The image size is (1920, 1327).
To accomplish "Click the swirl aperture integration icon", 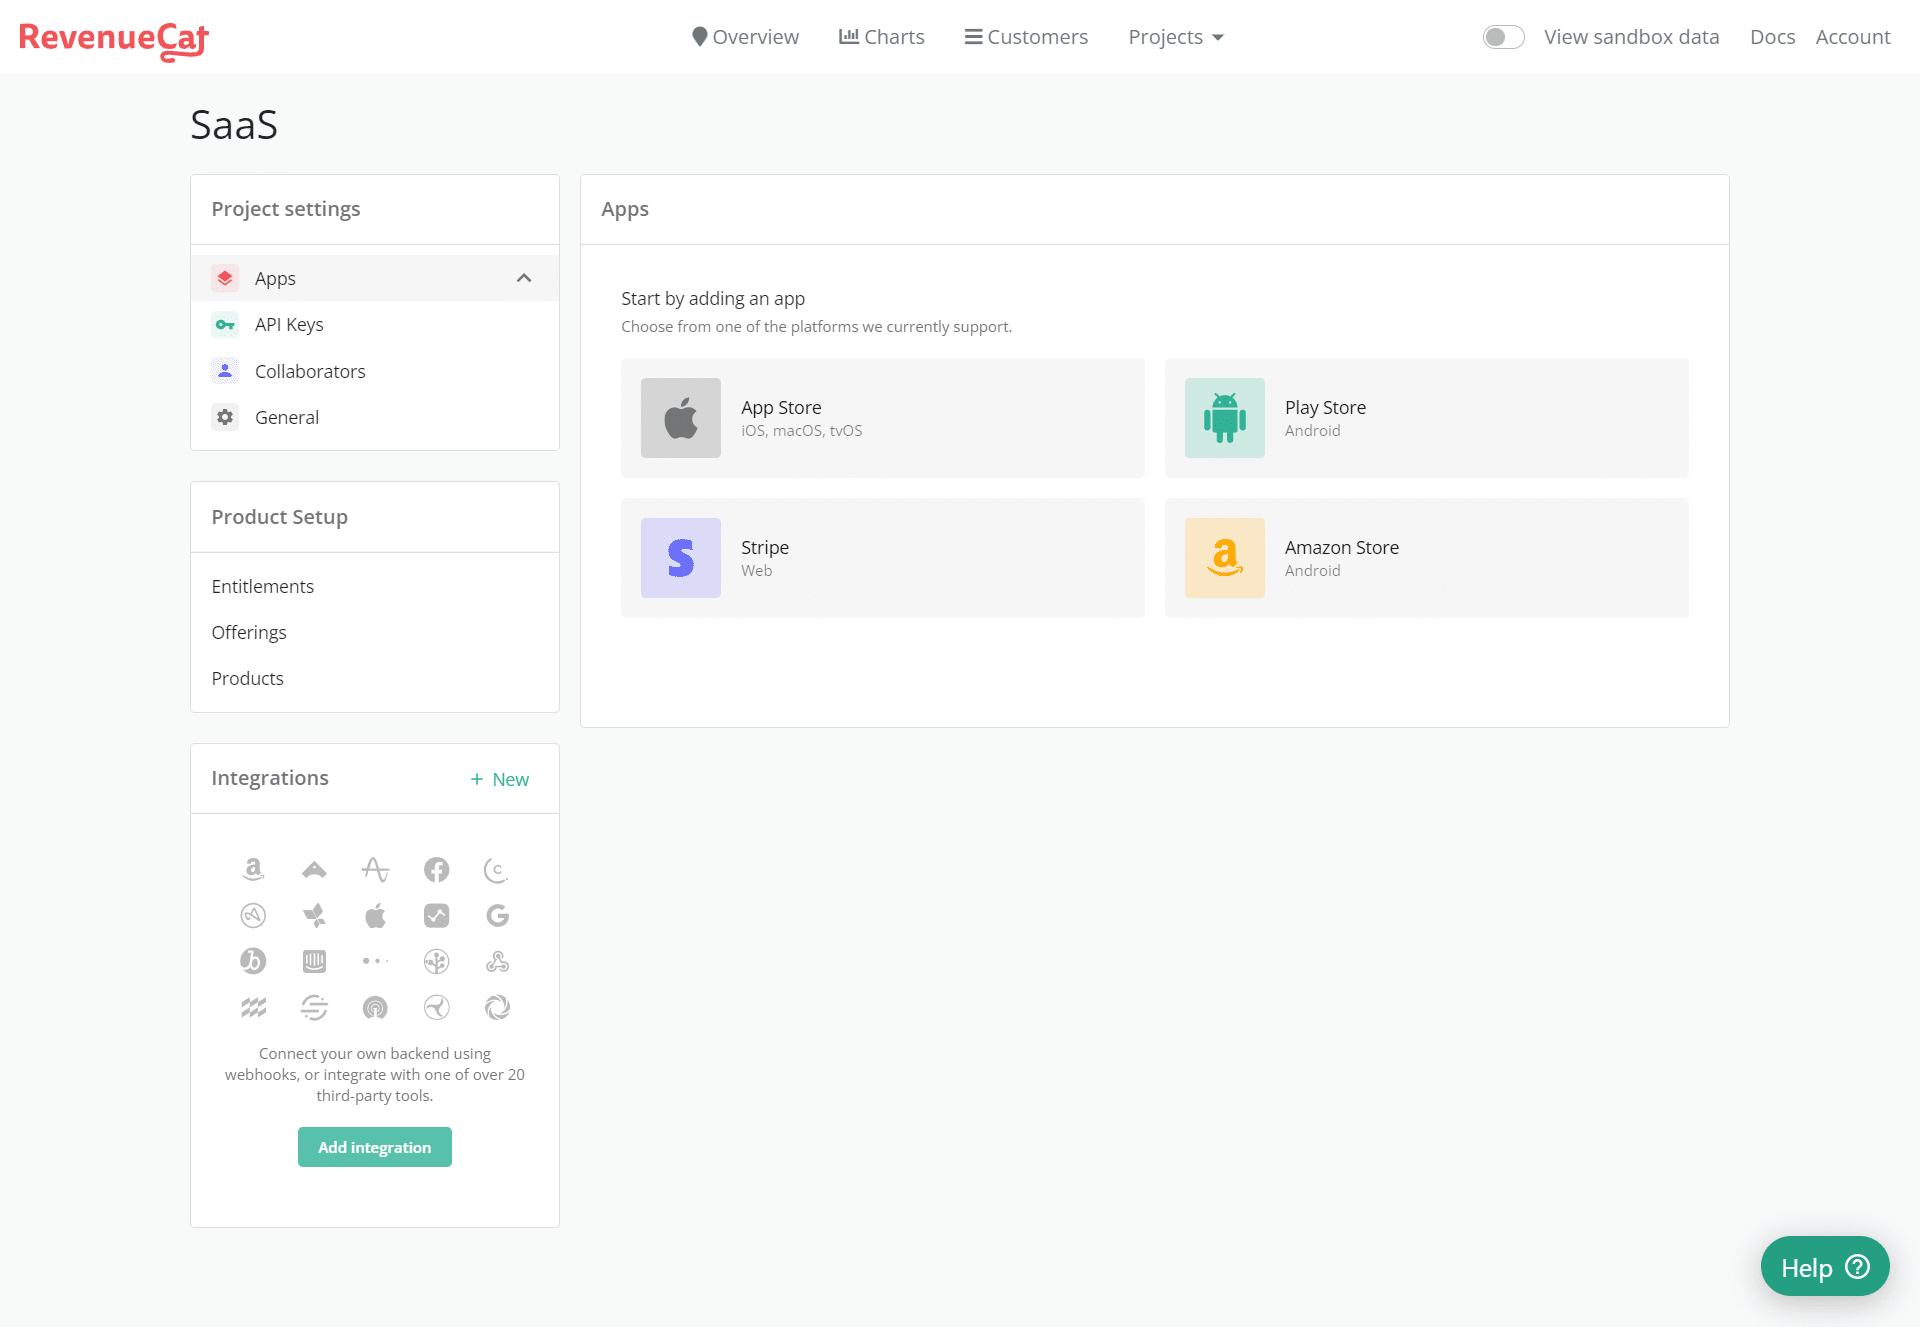I will pos(497,1008).
